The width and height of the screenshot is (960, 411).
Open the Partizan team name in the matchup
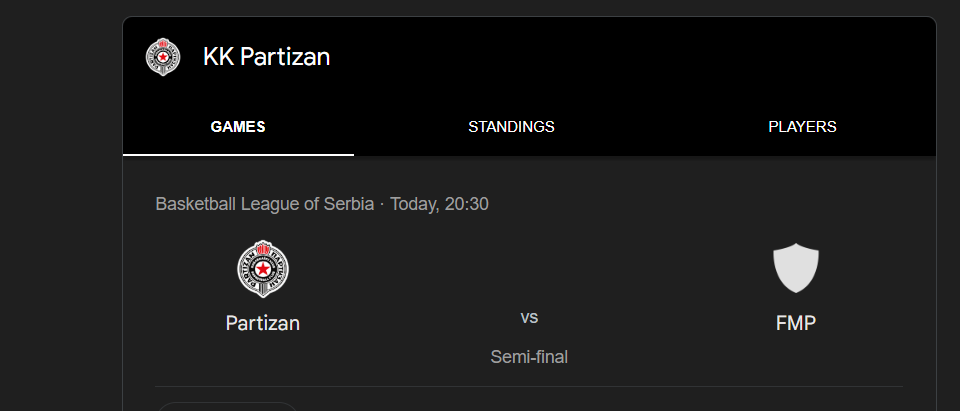[x=263, y=323]
